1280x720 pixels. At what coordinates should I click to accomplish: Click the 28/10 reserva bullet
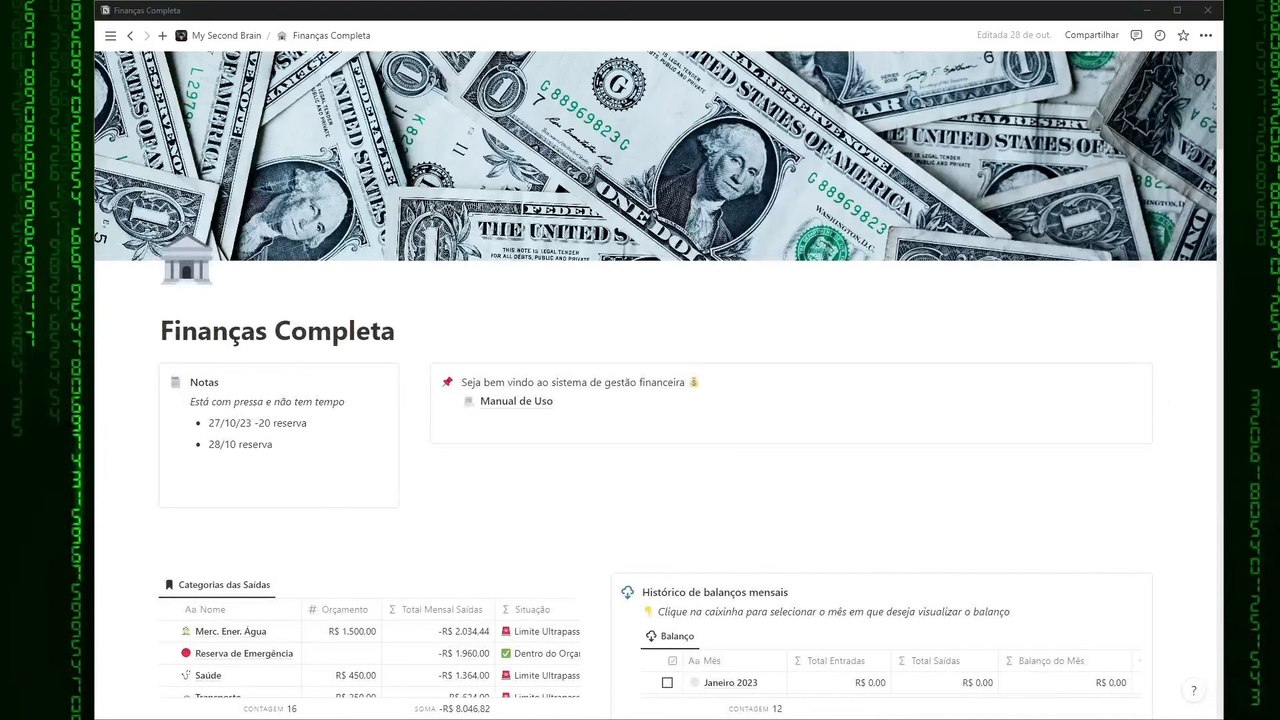click(x=240, y=444)
